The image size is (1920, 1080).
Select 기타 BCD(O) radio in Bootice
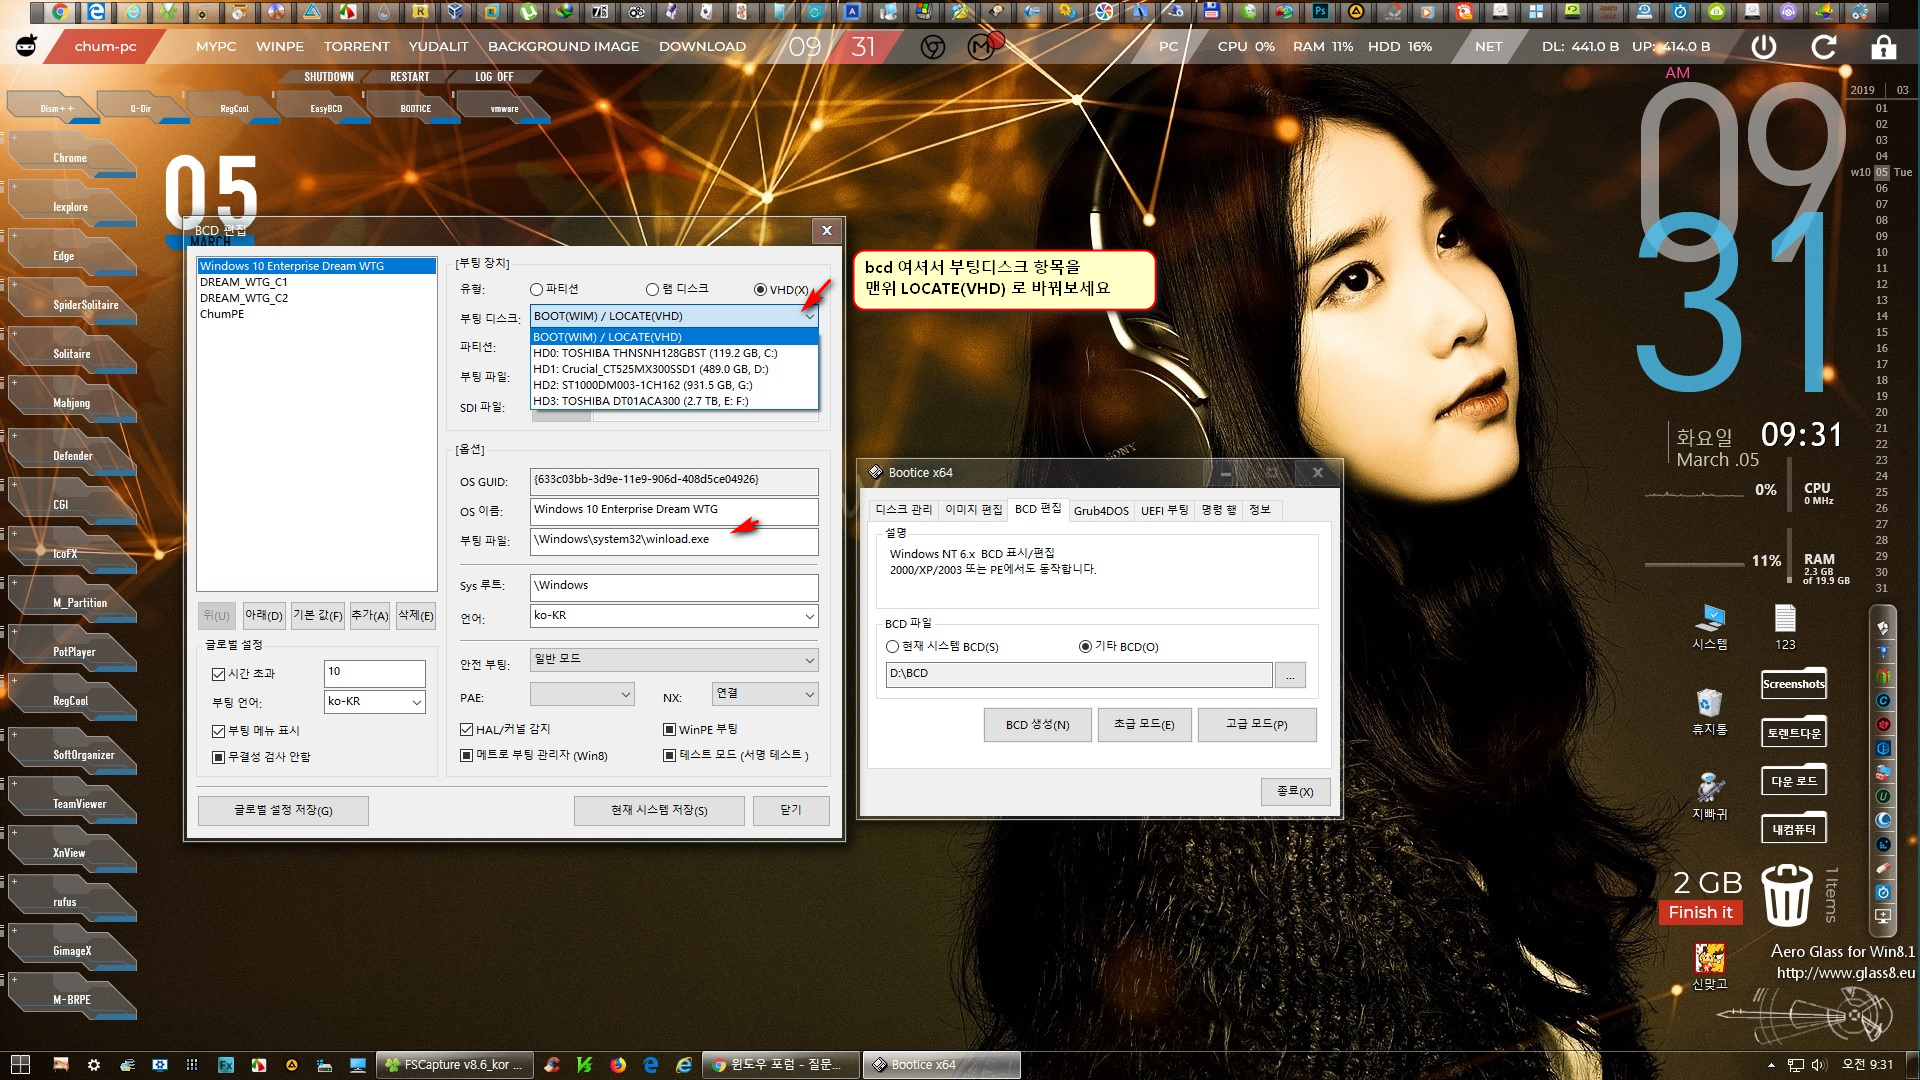1086,646
